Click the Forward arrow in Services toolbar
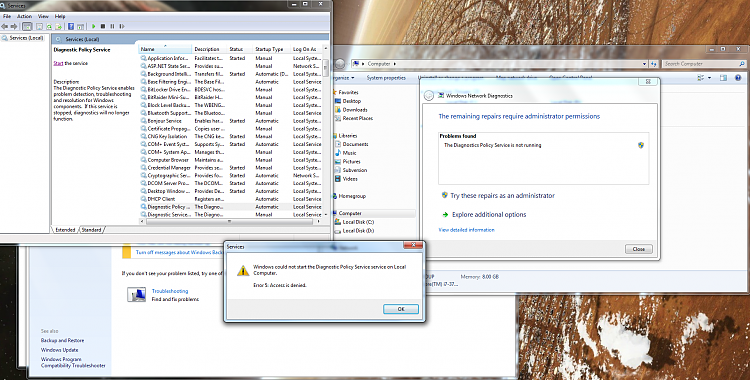The image size is (750, 380). (14, 26)
